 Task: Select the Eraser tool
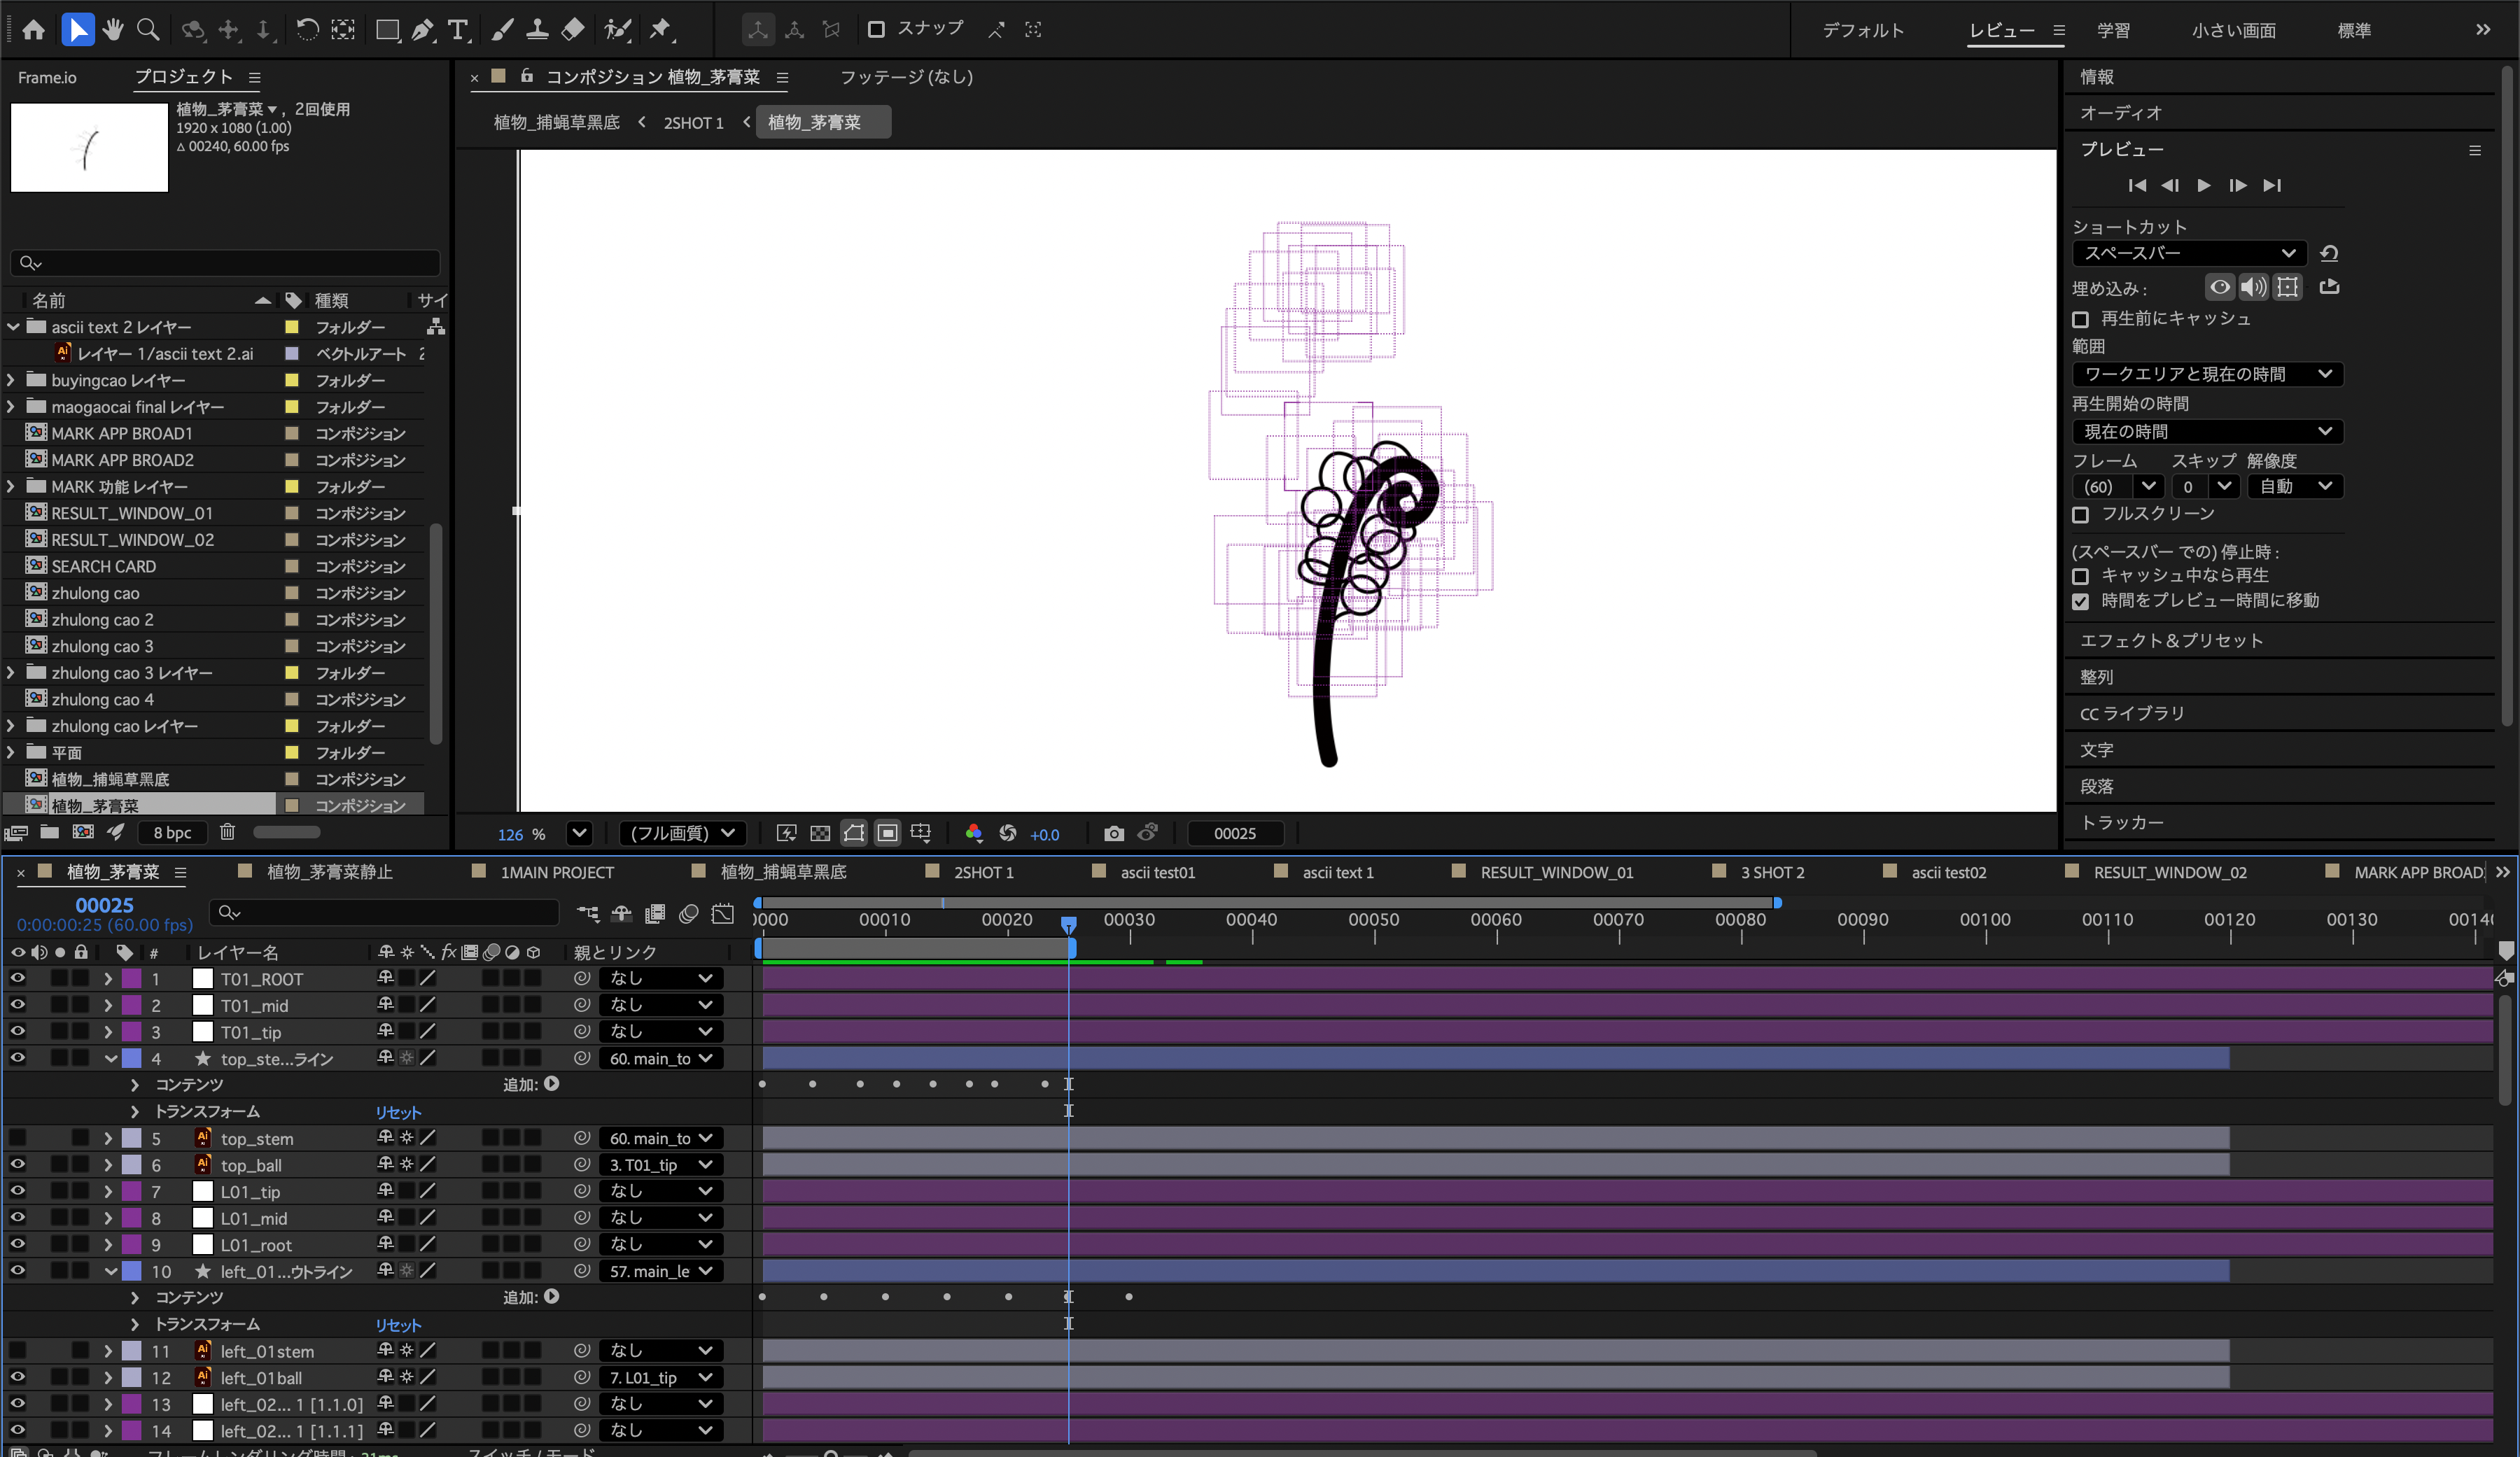click(572, 29)
